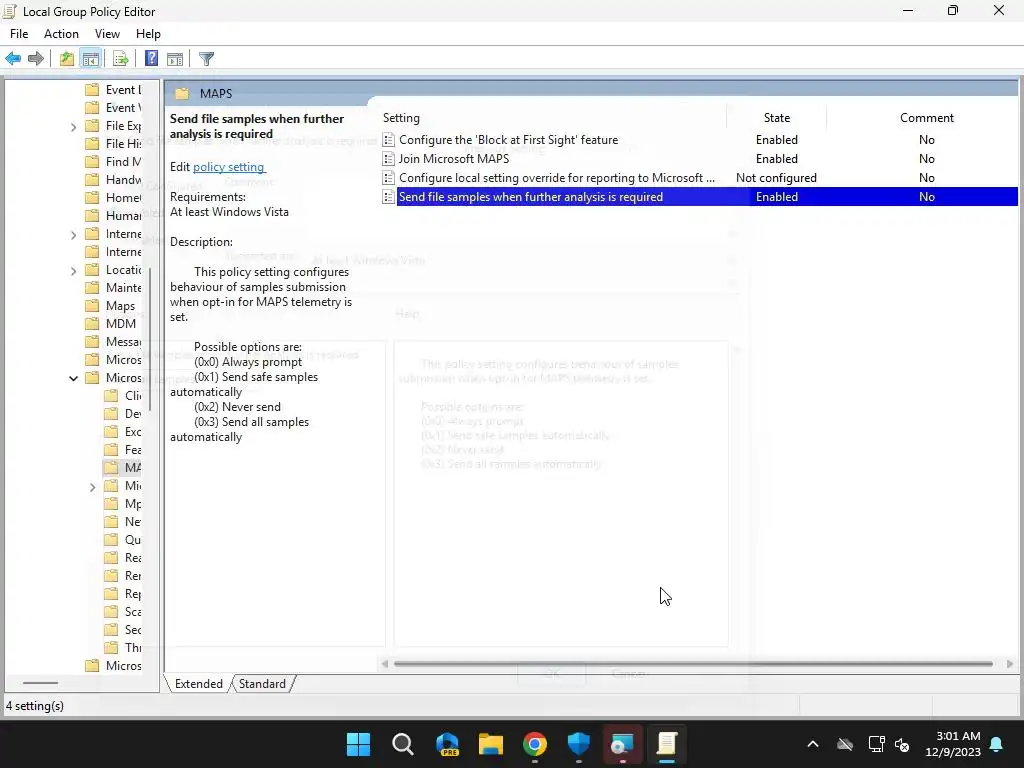The width and height of the screenshot is (1024, 768).
Task: Open the View menu
Action: (x=107, y=34)
